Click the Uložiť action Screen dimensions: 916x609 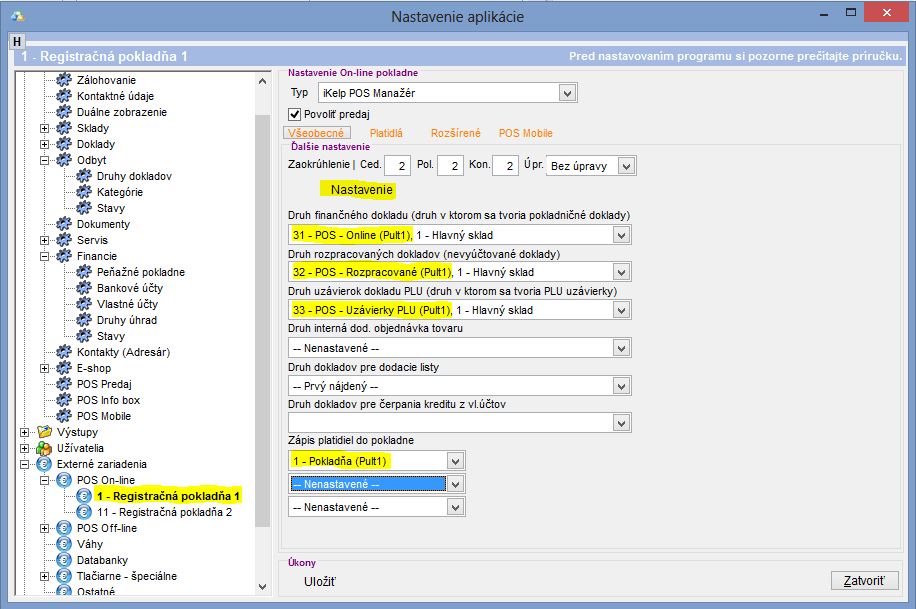[320, 581]
